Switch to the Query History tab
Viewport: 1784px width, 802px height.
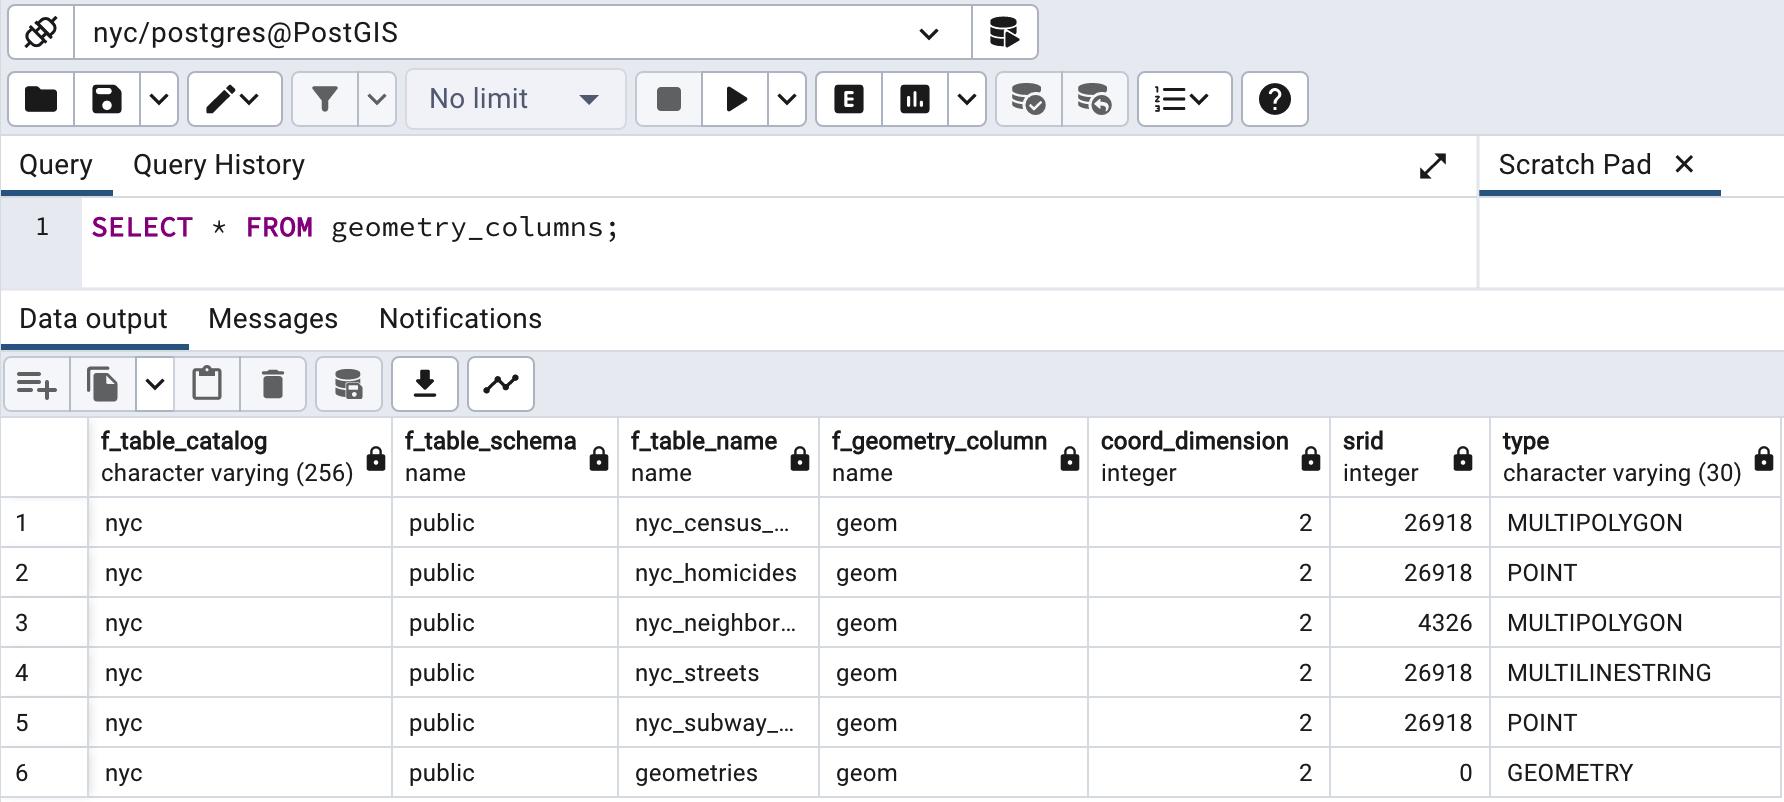tap(219, 165)
